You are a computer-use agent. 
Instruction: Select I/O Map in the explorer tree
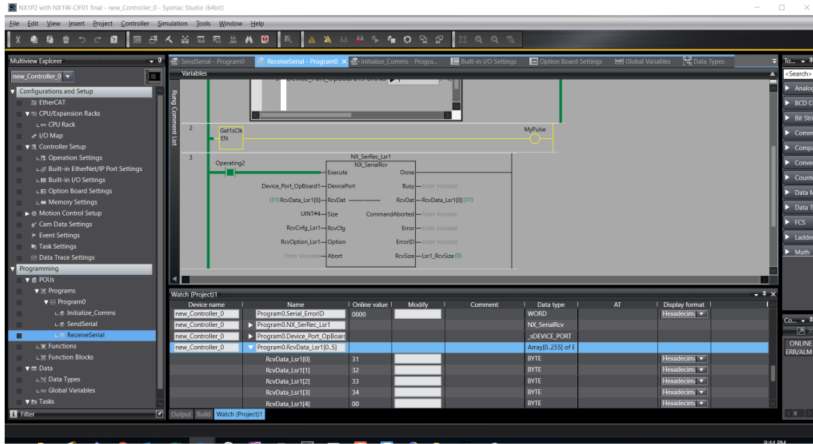(51, 135)
